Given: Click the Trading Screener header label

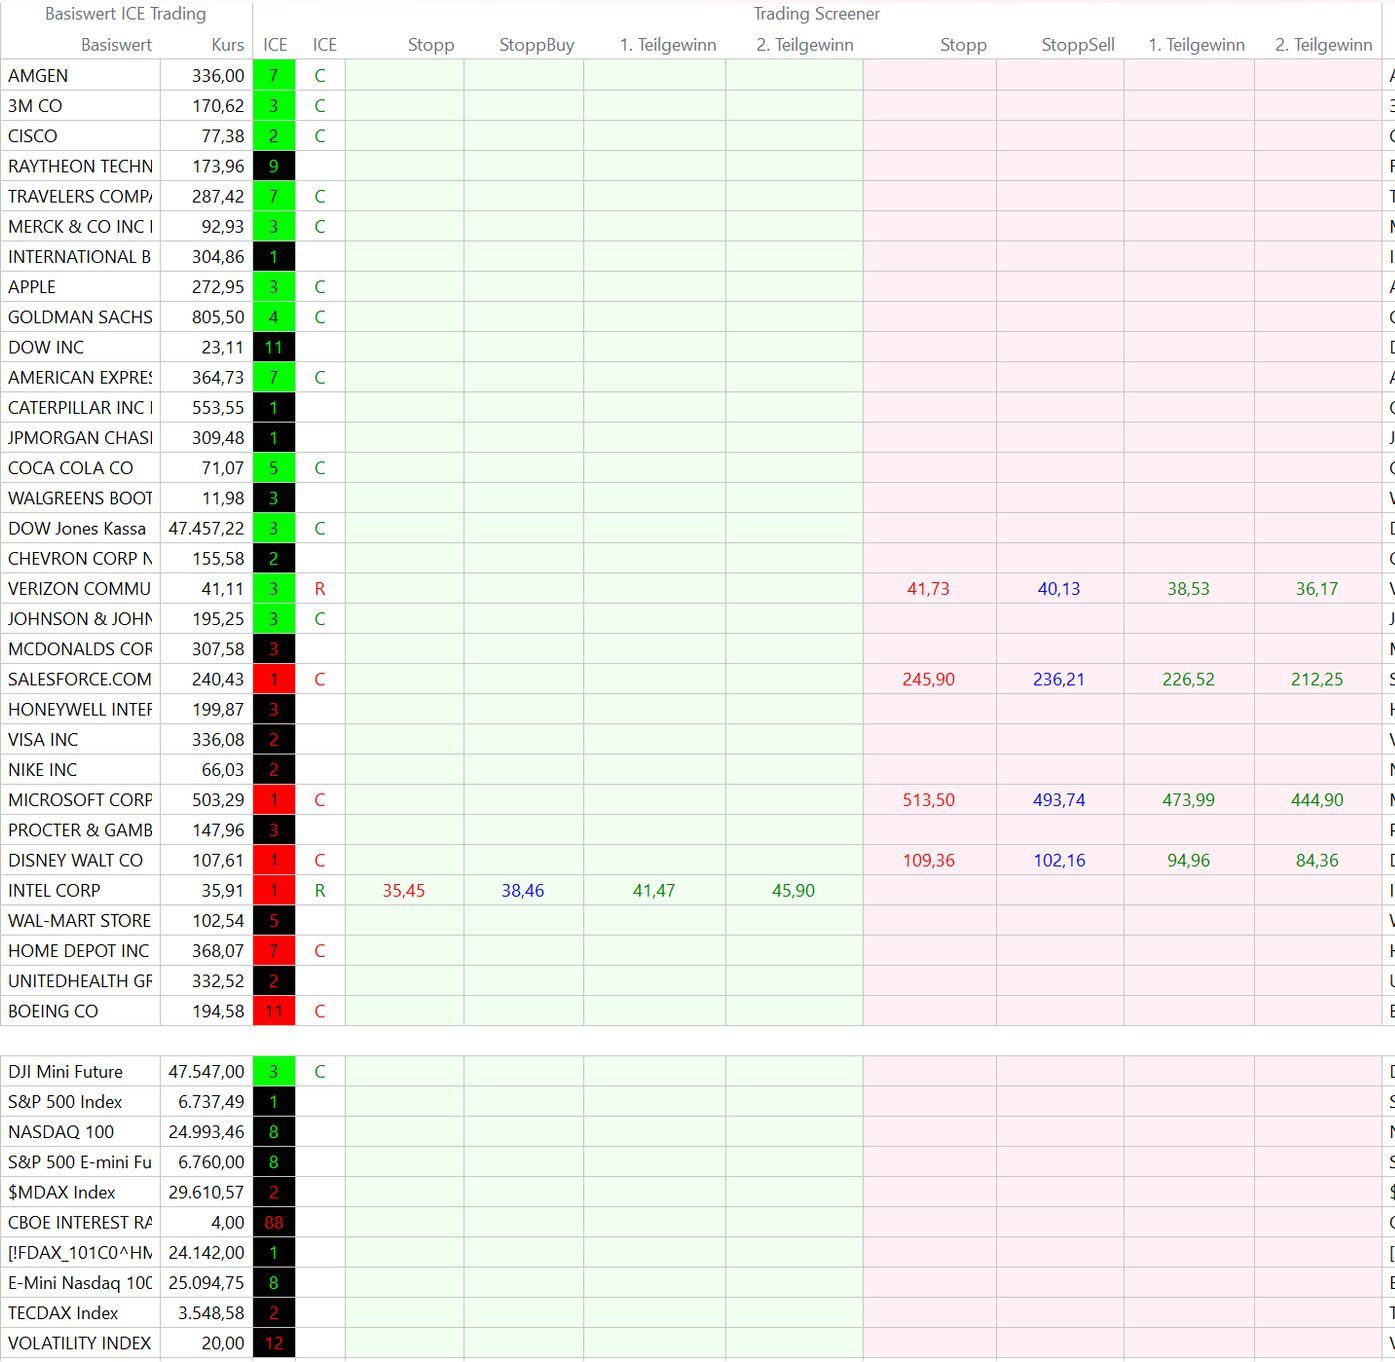Looking at the screenshot, I should coord(816,14).
